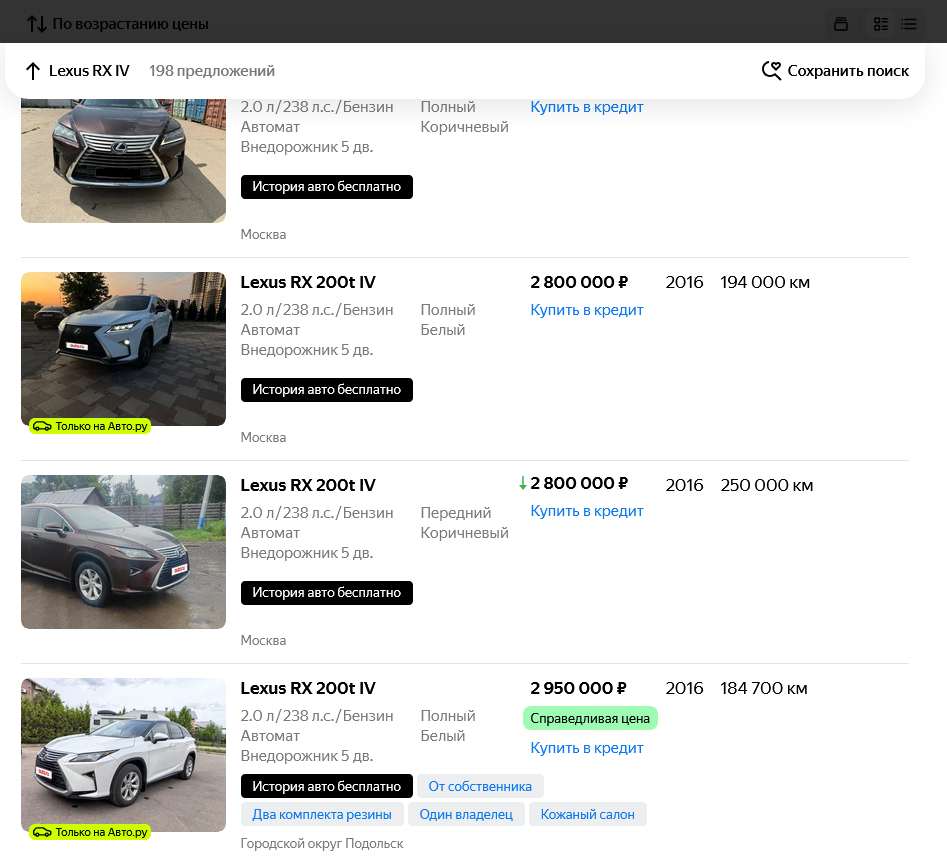Viewport: 947px width, 856px height.
Task: Click Передний drive type text
Action: (455, 513)
